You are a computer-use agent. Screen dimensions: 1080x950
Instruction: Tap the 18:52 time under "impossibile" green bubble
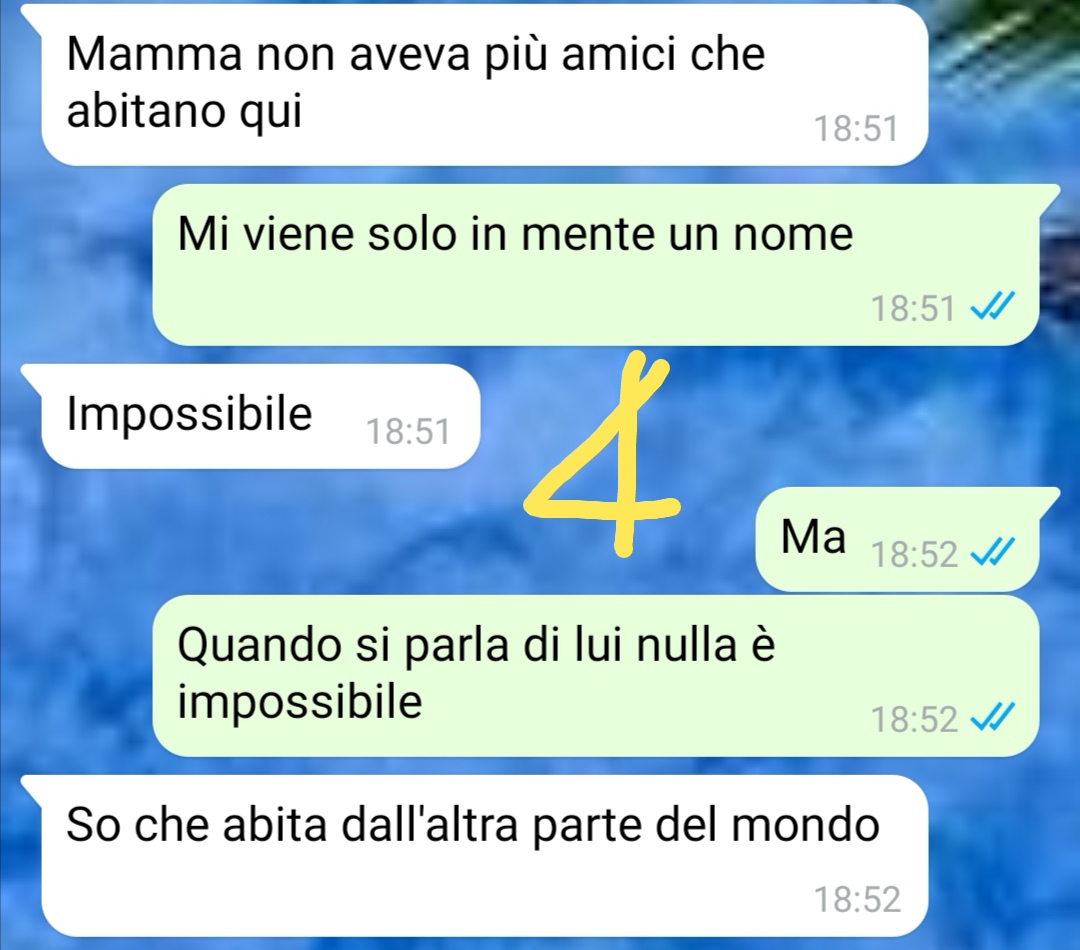[914, 720]
